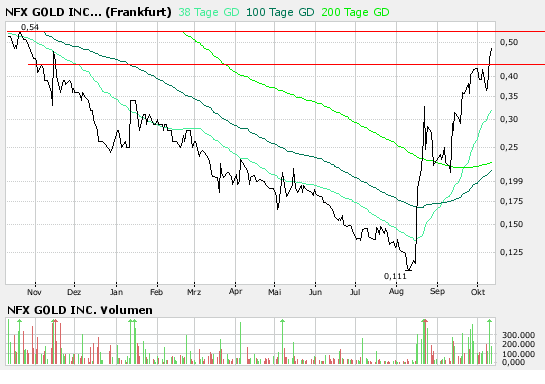Click the 0,50 price axis value
The width and height of the screenshot is (545, 384).
pos(509,42)
